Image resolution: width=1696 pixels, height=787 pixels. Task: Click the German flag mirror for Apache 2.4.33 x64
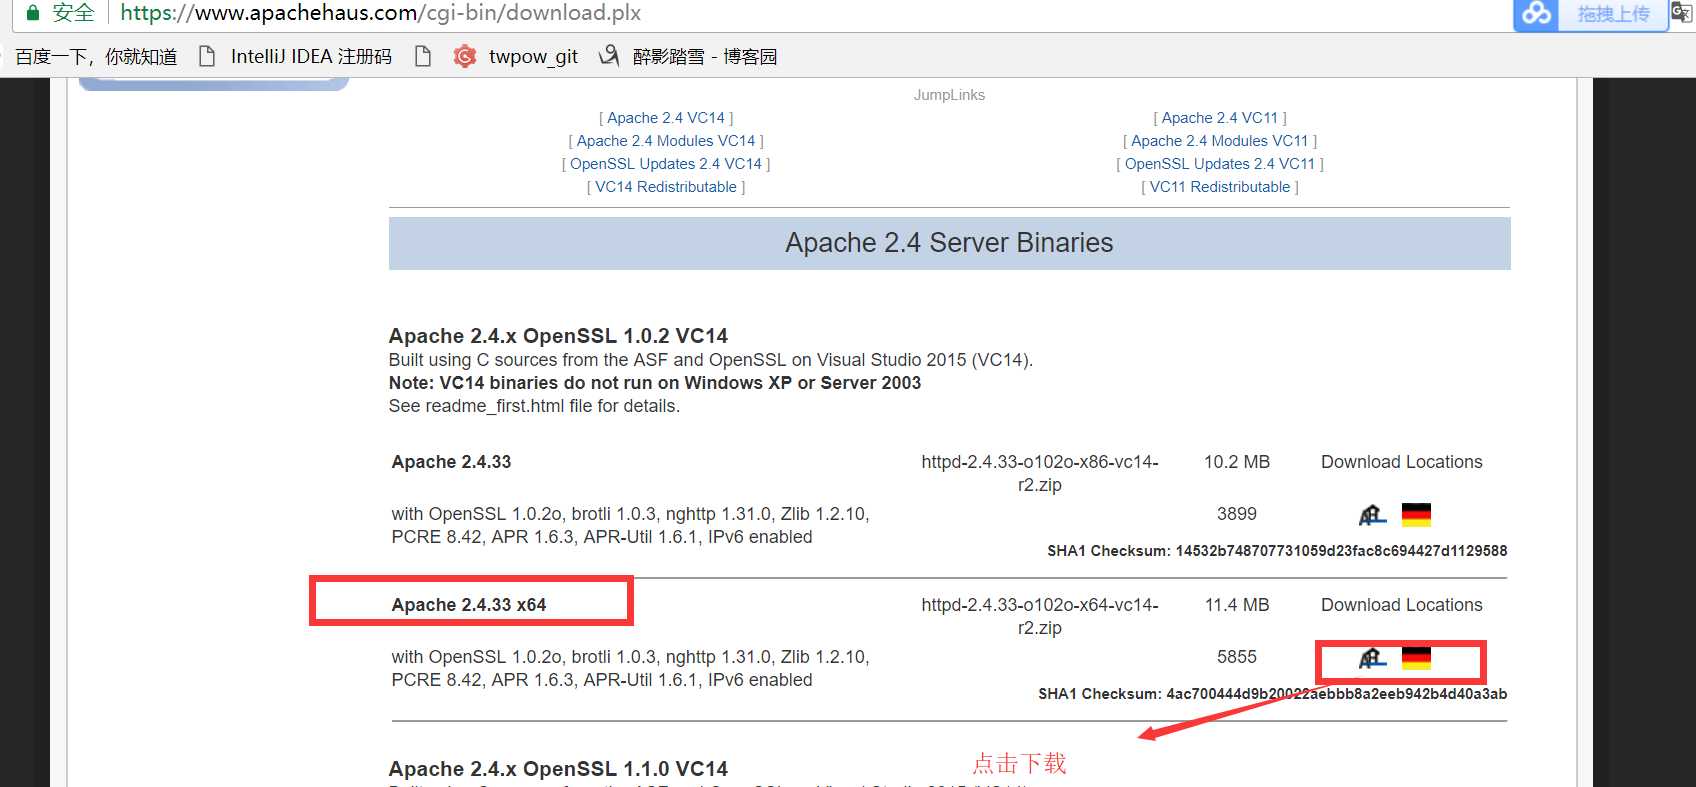tap(1416, 658)
